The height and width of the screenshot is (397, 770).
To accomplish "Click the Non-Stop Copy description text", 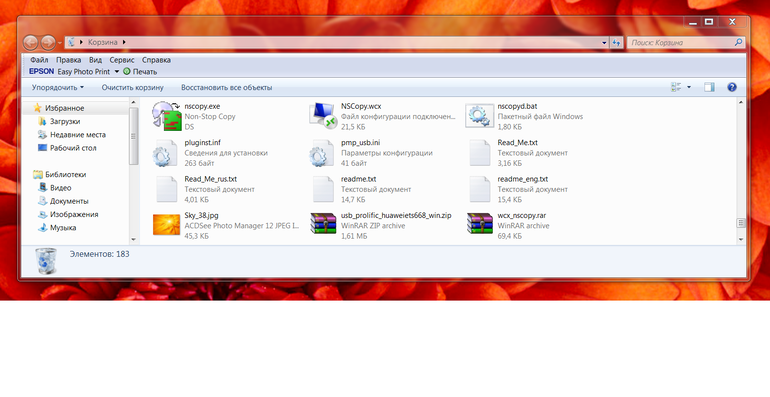I will 210,116.
